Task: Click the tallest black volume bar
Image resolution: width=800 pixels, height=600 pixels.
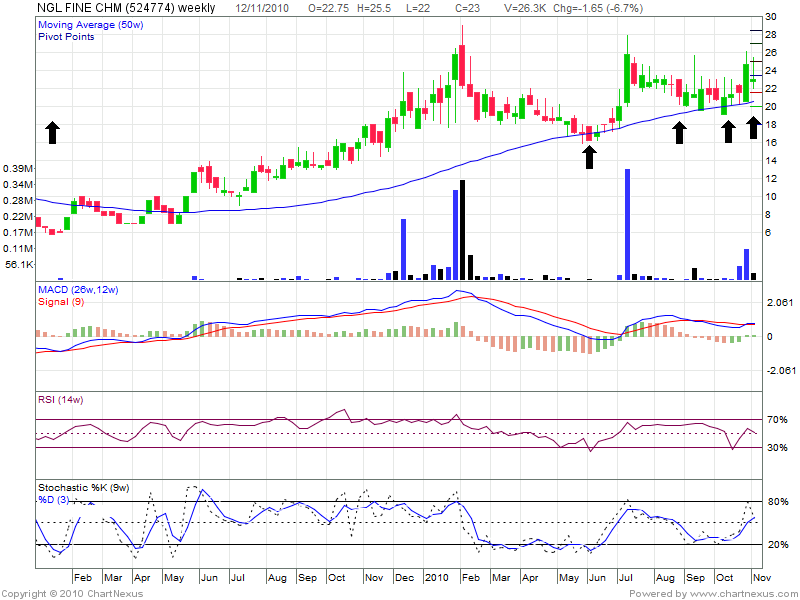Action: click(463, 228)
